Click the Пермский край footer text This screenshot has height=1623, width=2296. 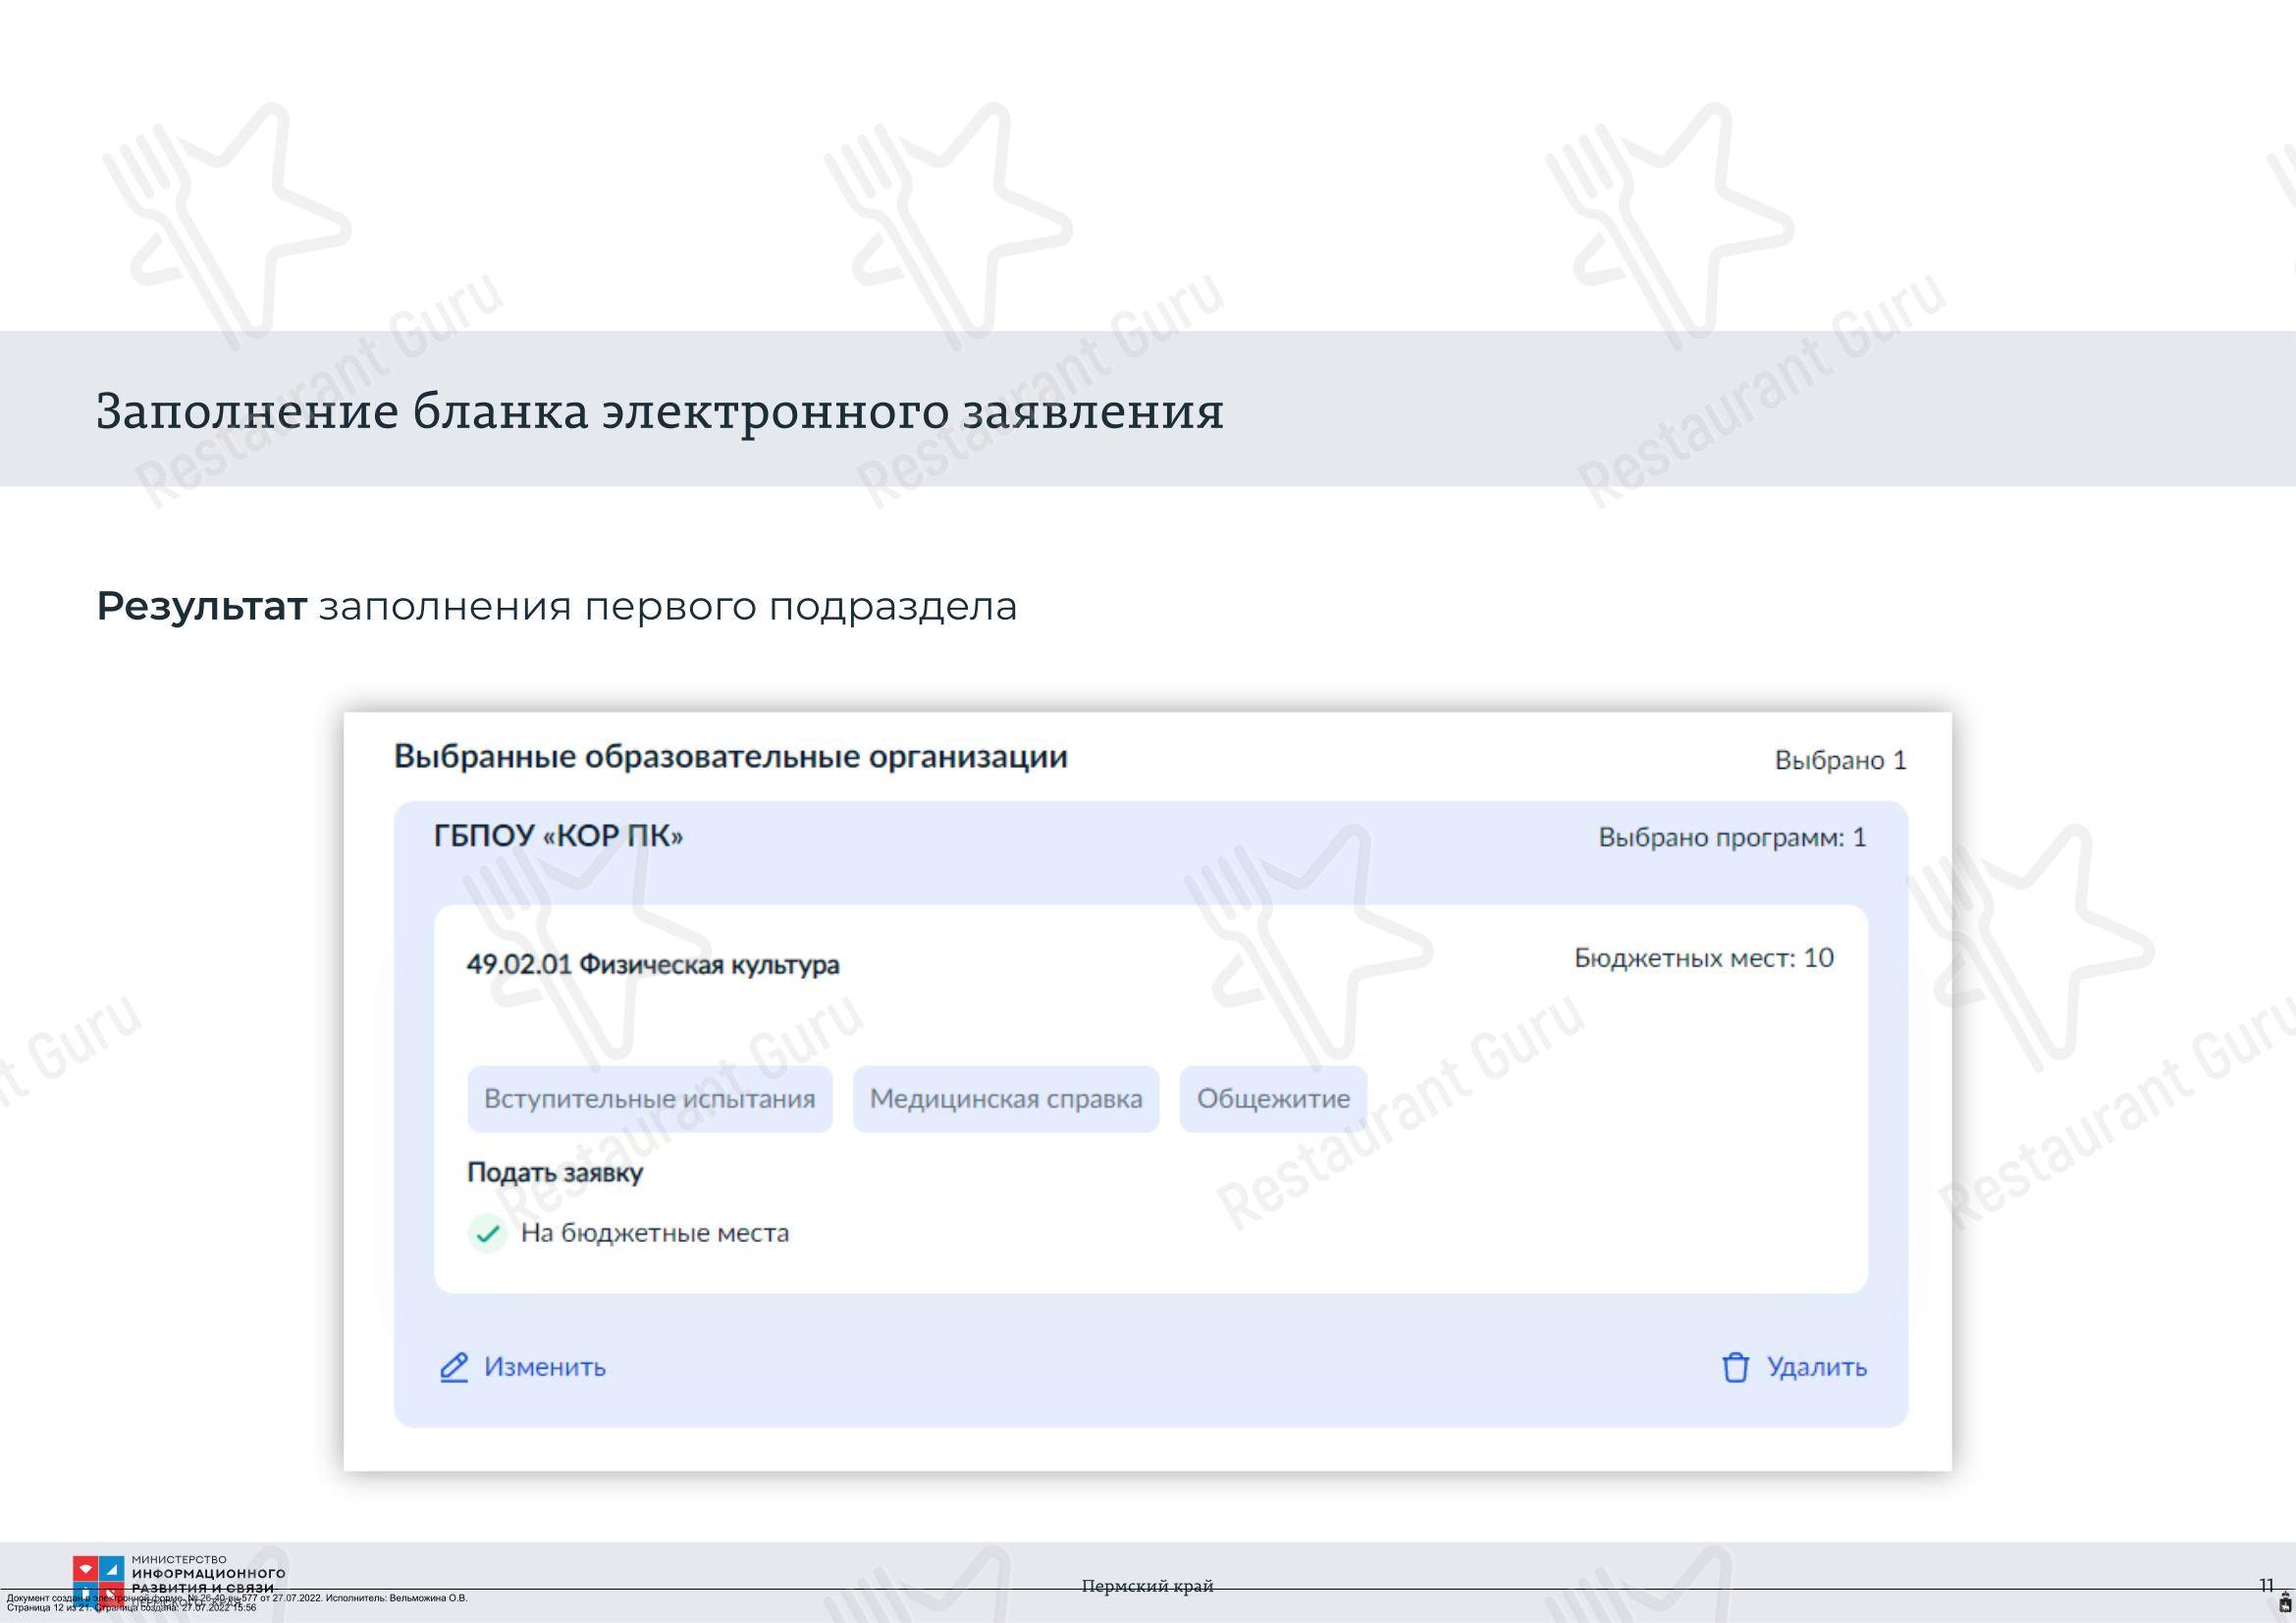[1147, 1586]
